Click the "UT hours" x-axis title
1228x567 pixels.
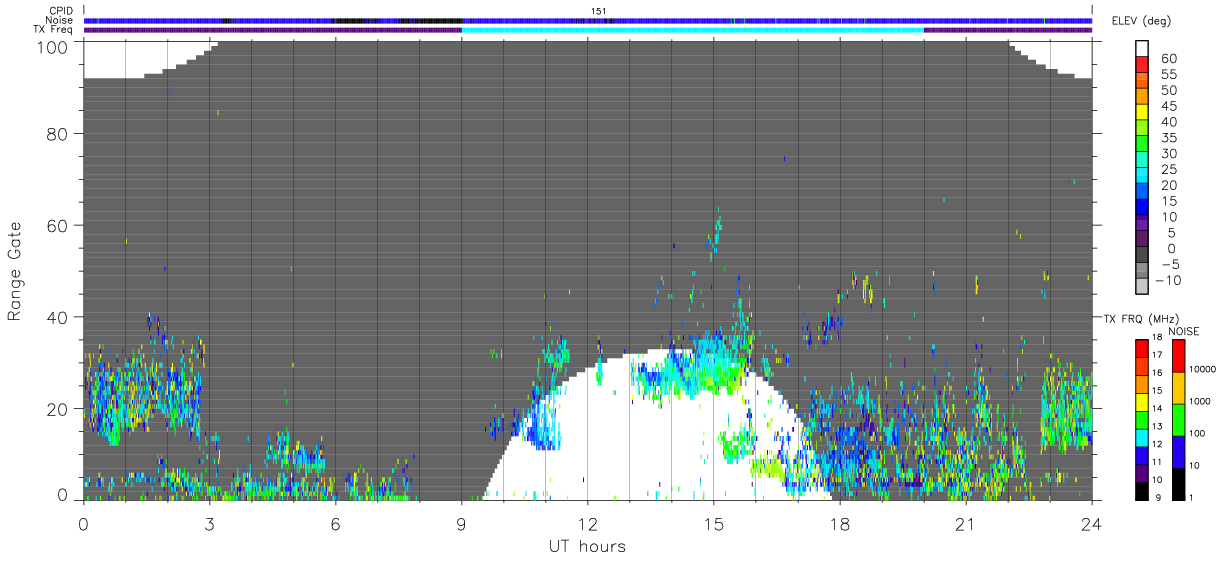coord(586,547)
